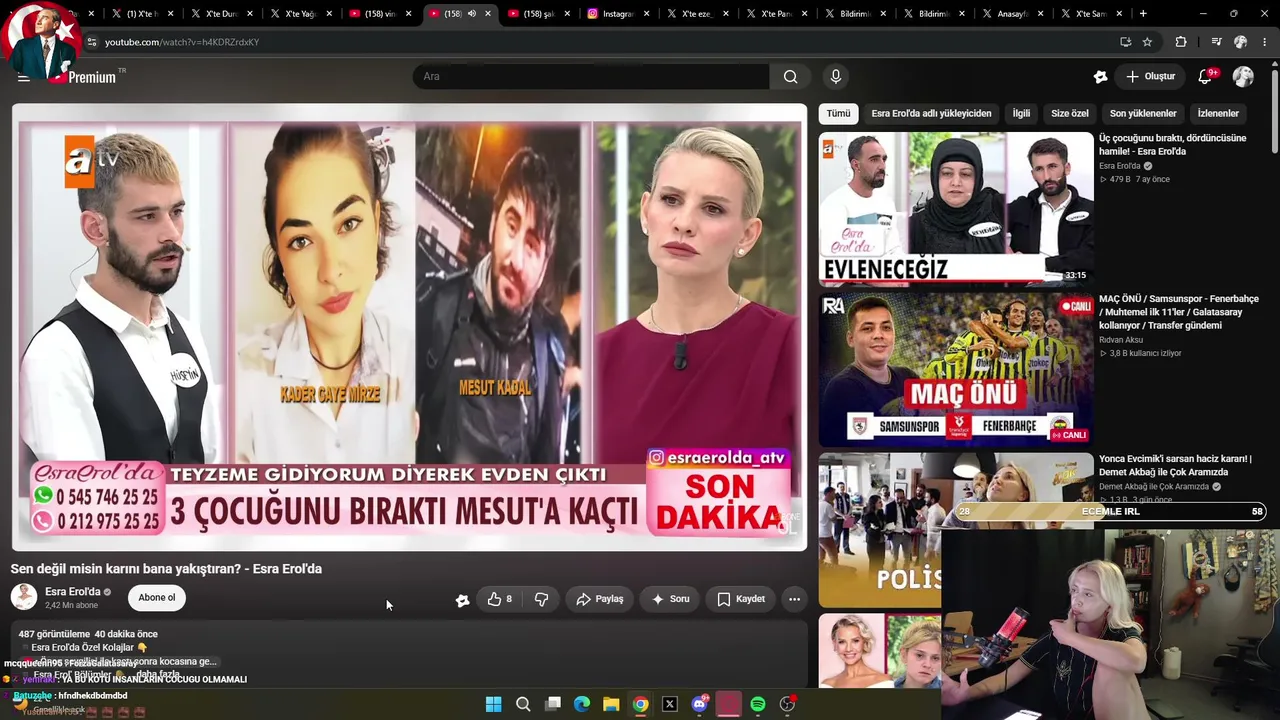This screenshot has width=1280, height=720.
Task: Click the youtube.com address bar URL
Action: click(182, 42)
